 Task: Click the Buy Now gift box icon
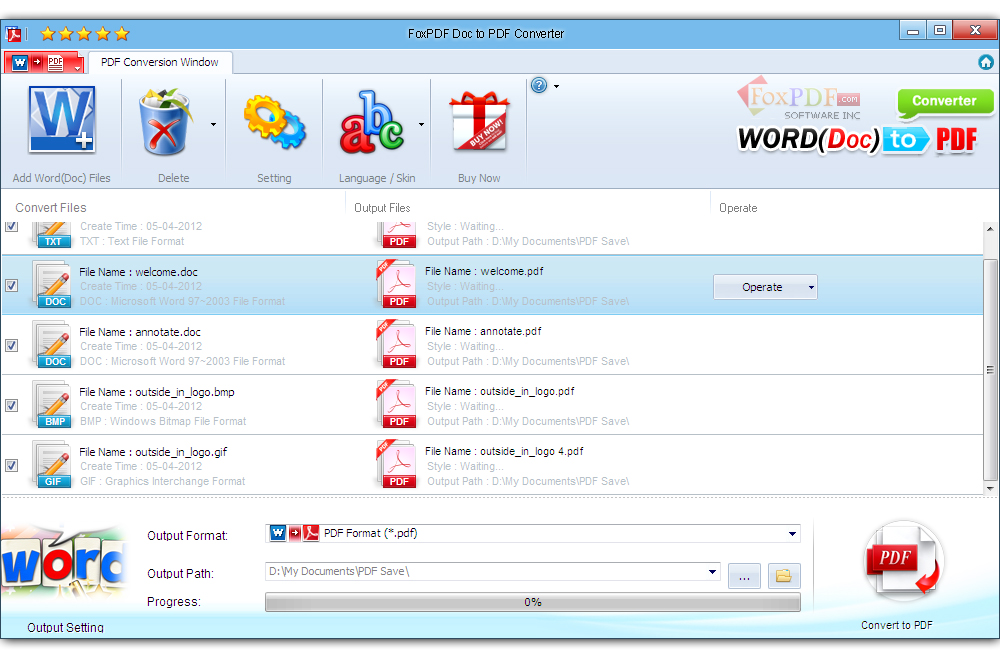(479, 121)
